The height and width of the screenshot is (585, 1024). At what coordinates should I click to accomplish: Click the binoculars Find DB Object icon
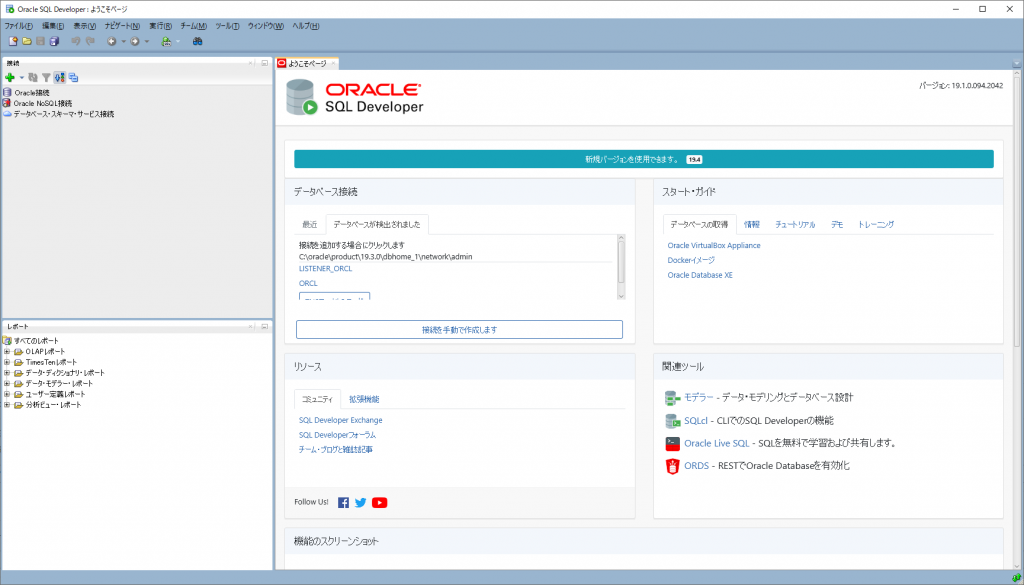point(198,41)
